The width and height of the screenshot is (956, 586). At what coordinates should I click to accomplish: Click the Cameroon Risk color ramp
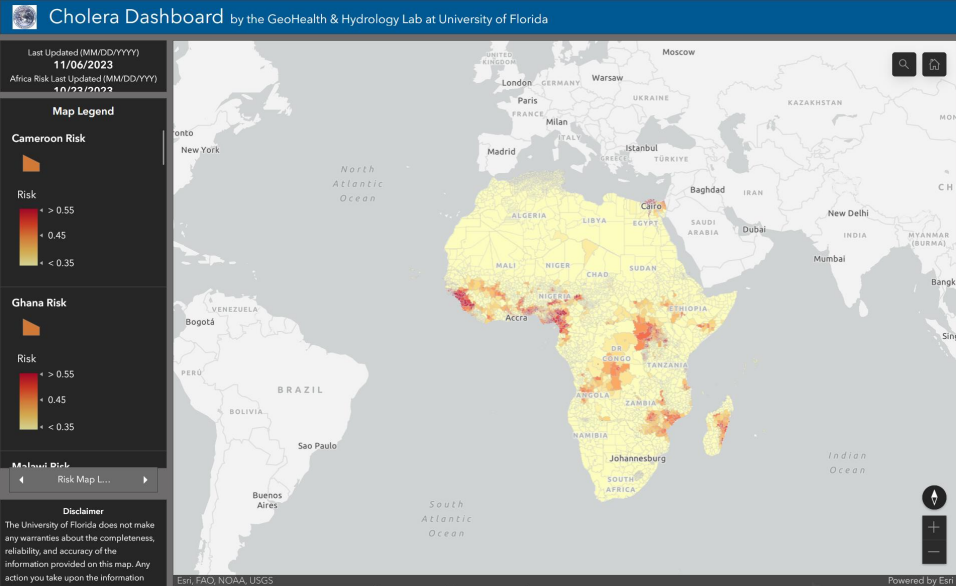pyautogui.click(x=29, y=236)
